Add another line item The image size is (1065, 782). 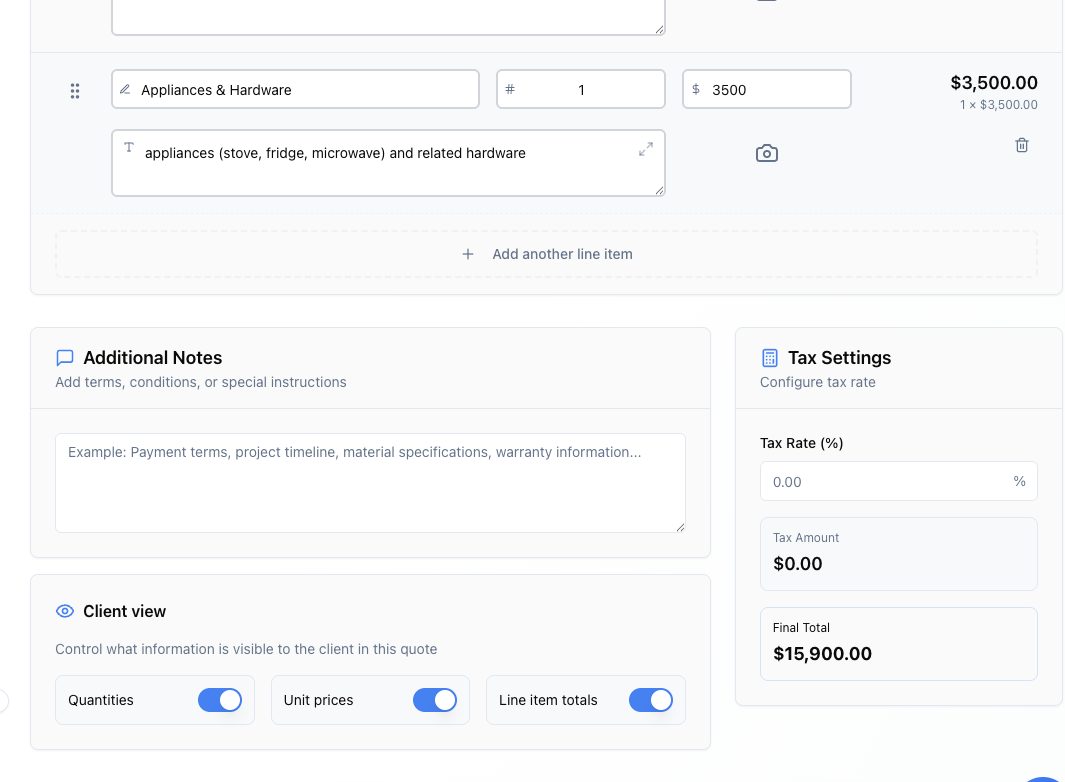tap(547, 254)
